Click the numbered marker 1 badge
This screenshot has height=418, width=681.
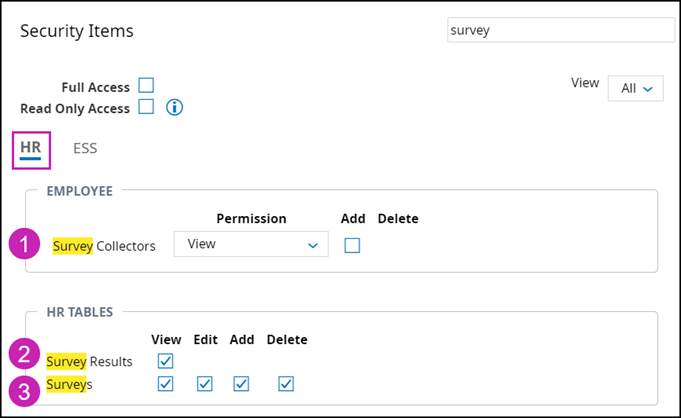(26, 245)
